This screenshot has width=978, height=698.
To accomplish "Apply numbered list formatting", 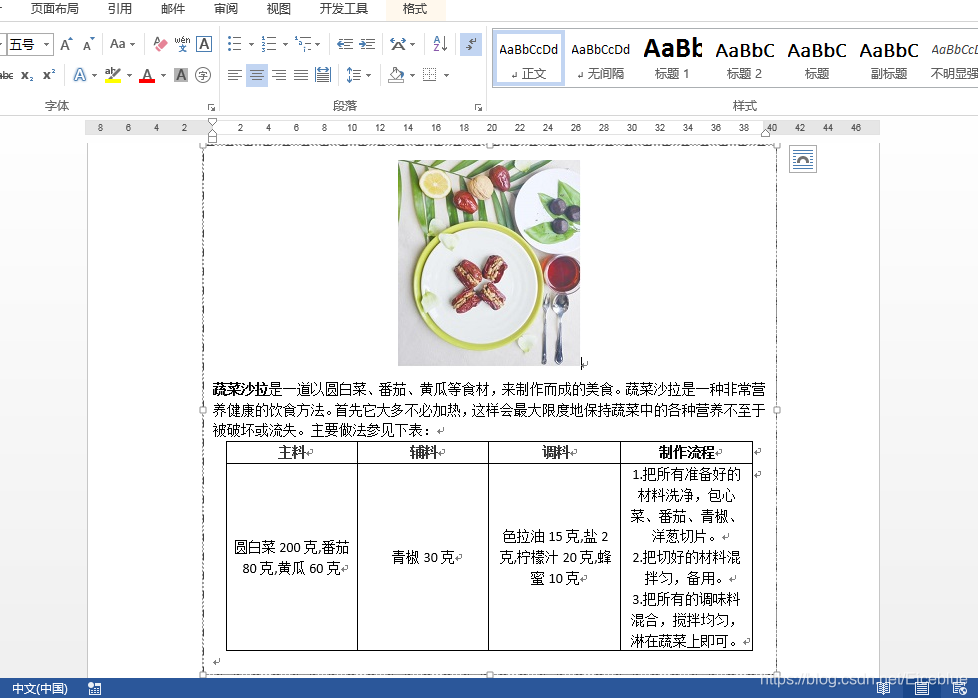I will (x=269, y=44).
